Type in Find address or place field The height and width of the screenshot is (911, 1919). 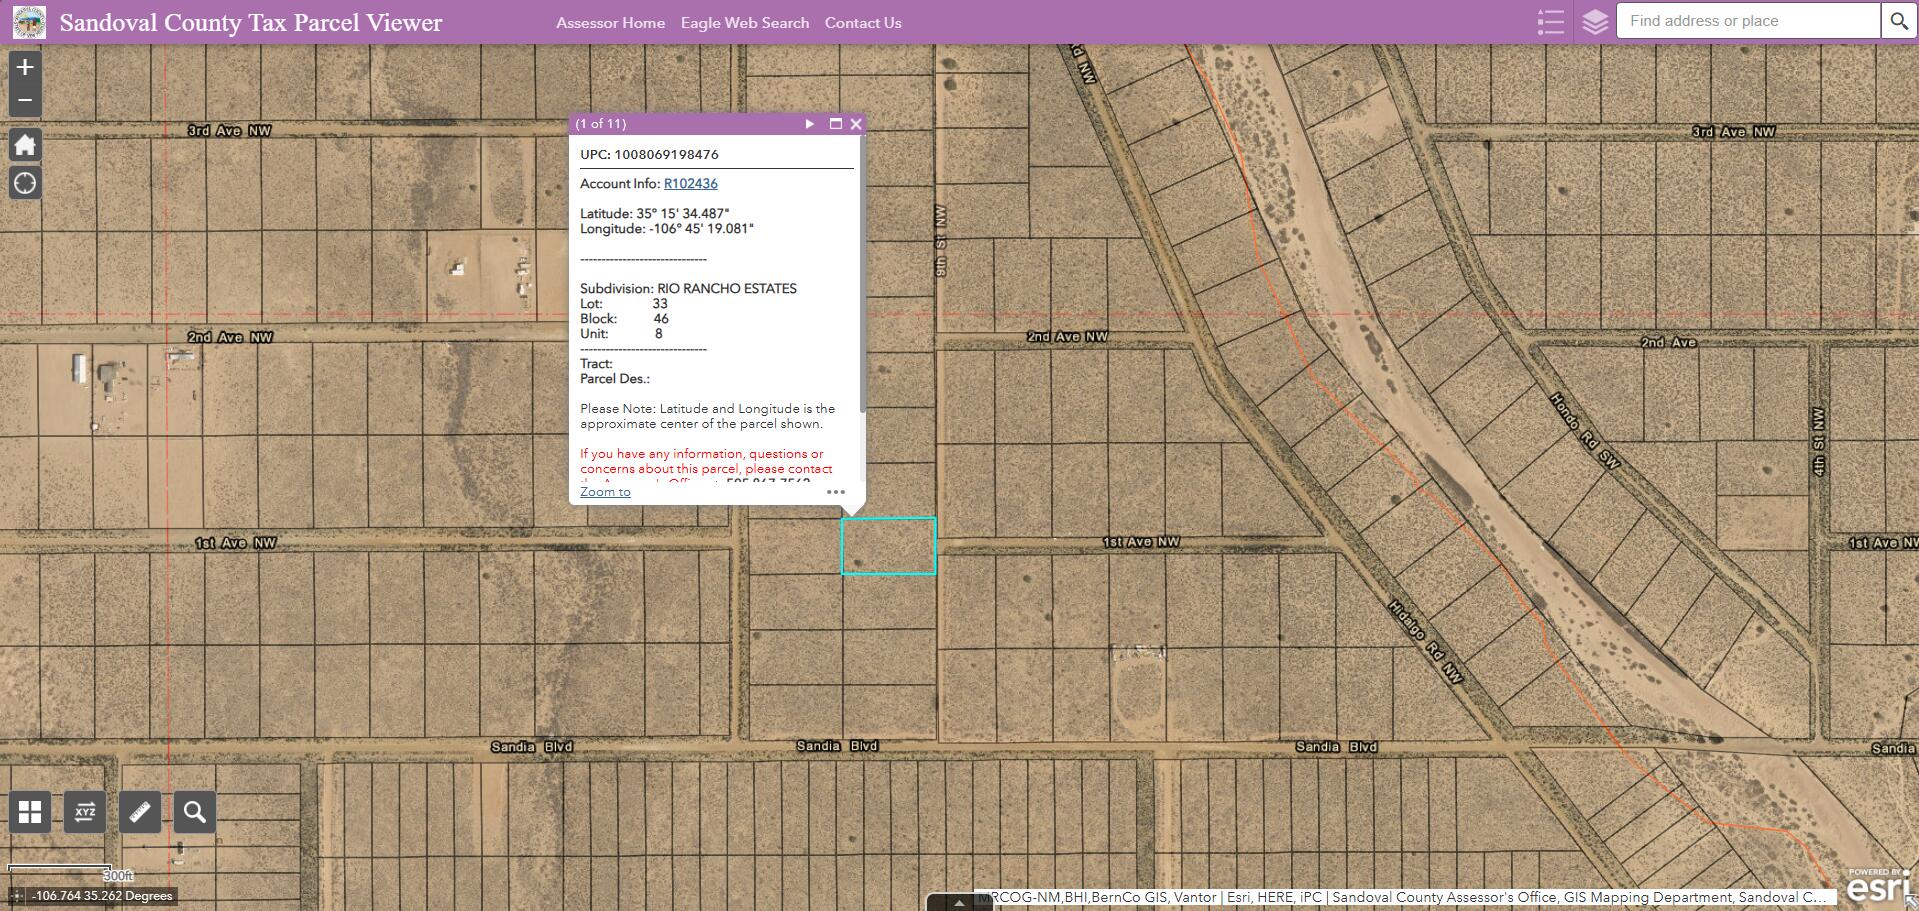(1748, 21)
